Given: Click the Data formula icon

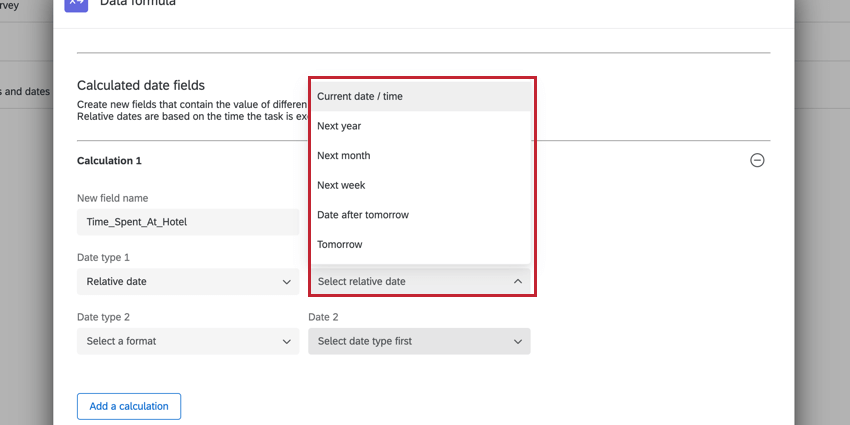Looking at the screenshot, I should [77, 4].
